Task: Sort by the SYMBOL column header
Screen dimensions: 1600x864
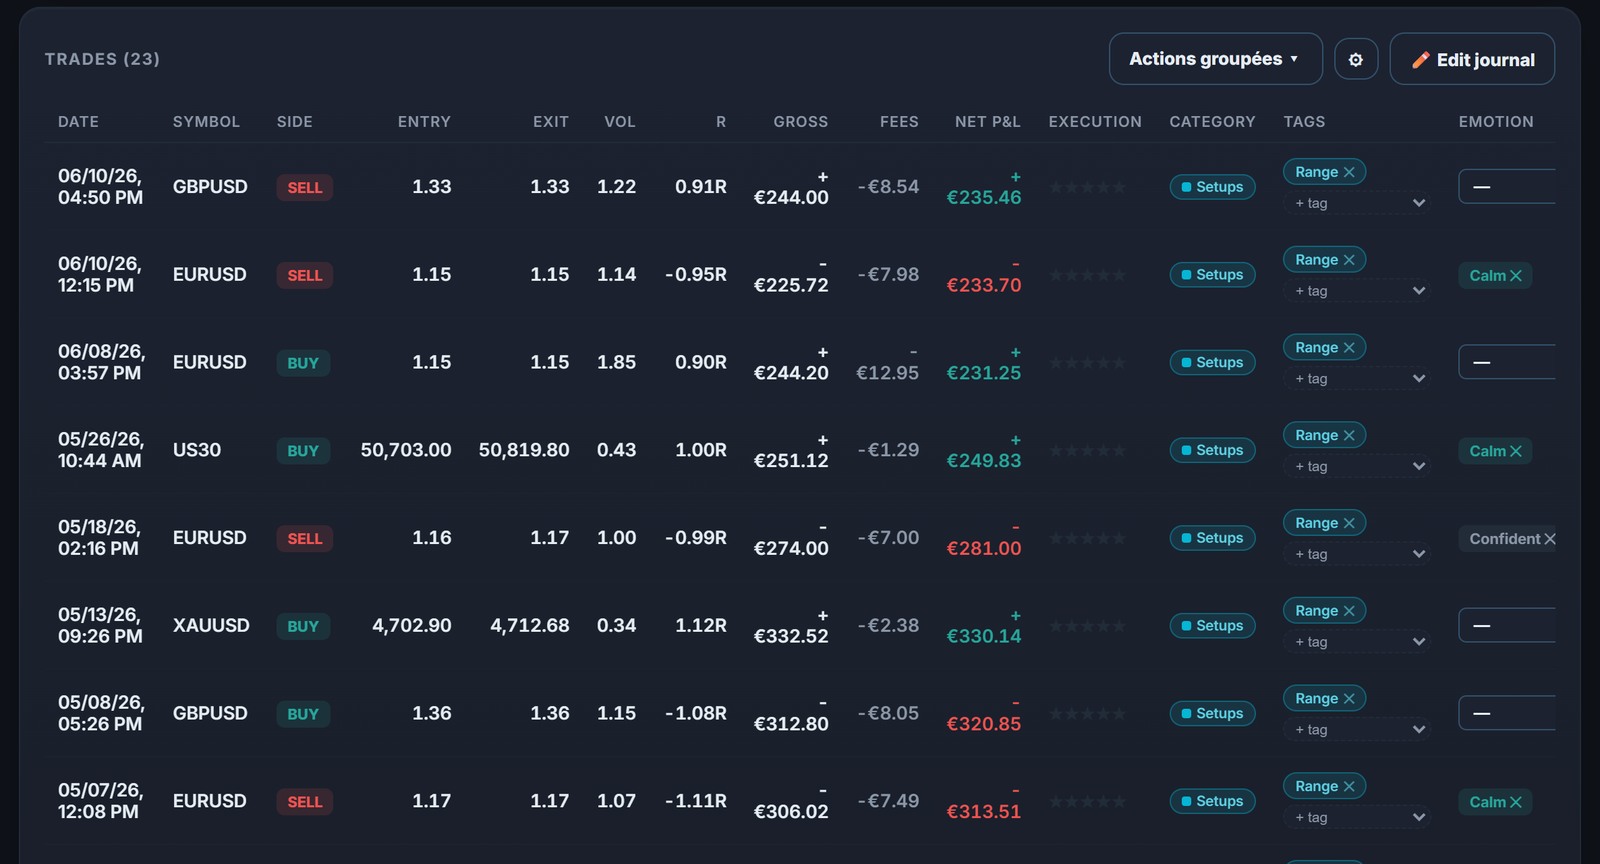Action: 206,122
